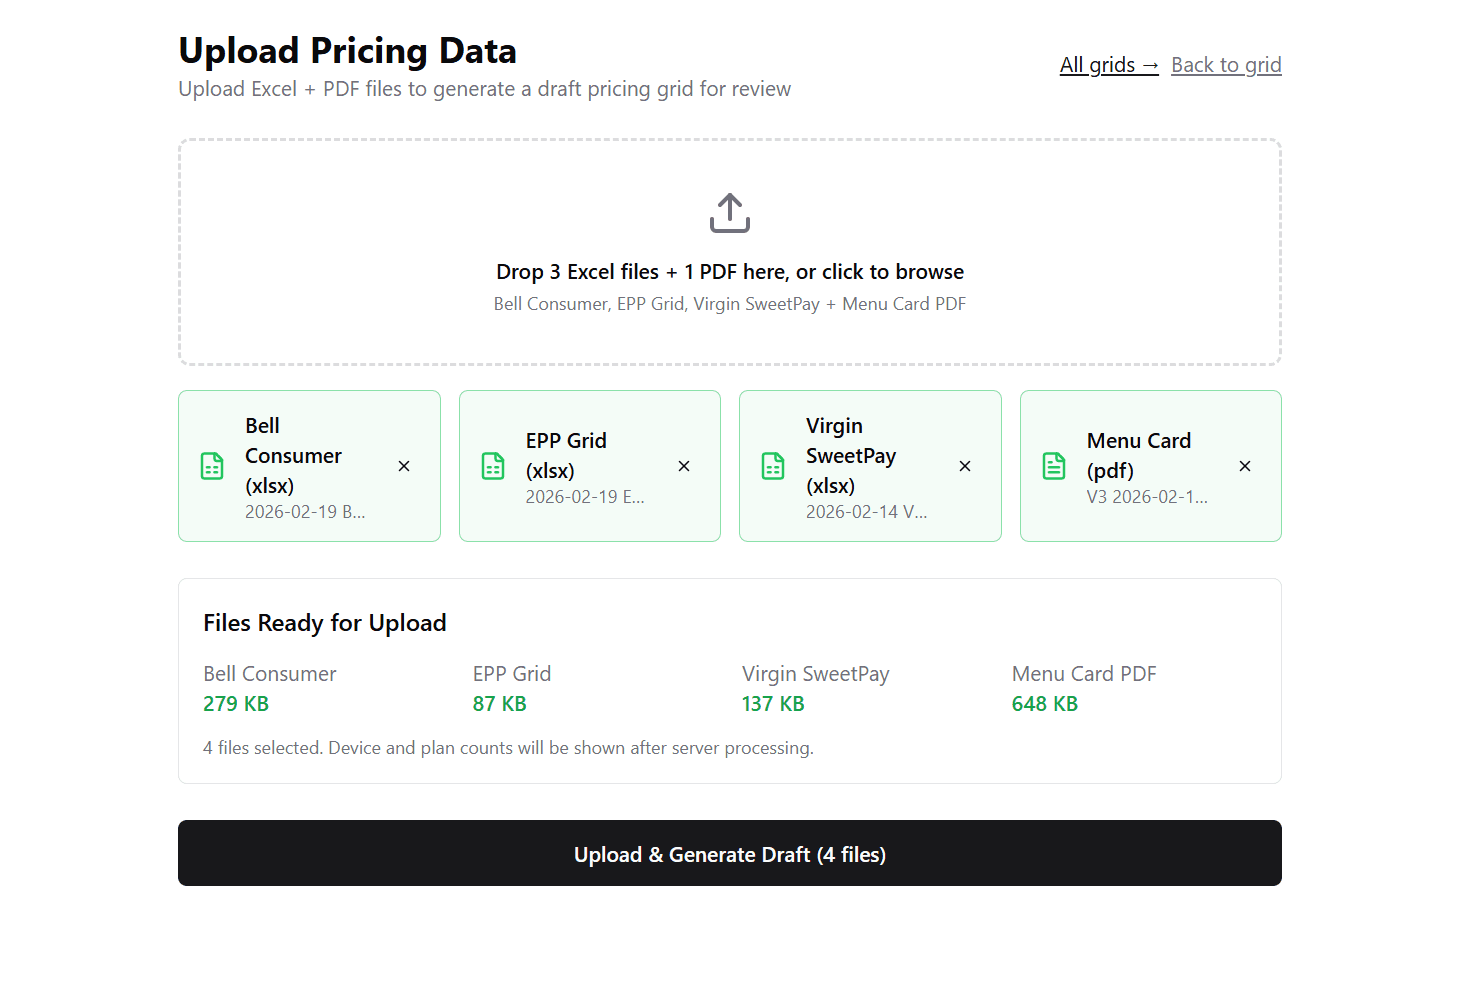
Task: Select the Virgin SweetPay spreadsheet icon
Action: click(772, 465)
